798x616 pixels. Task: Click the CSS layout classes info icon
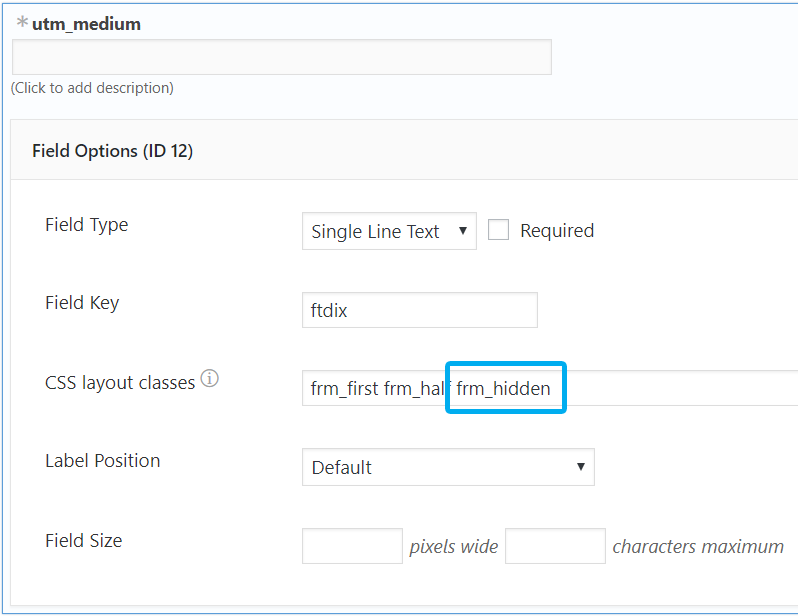tap(209, 379)
